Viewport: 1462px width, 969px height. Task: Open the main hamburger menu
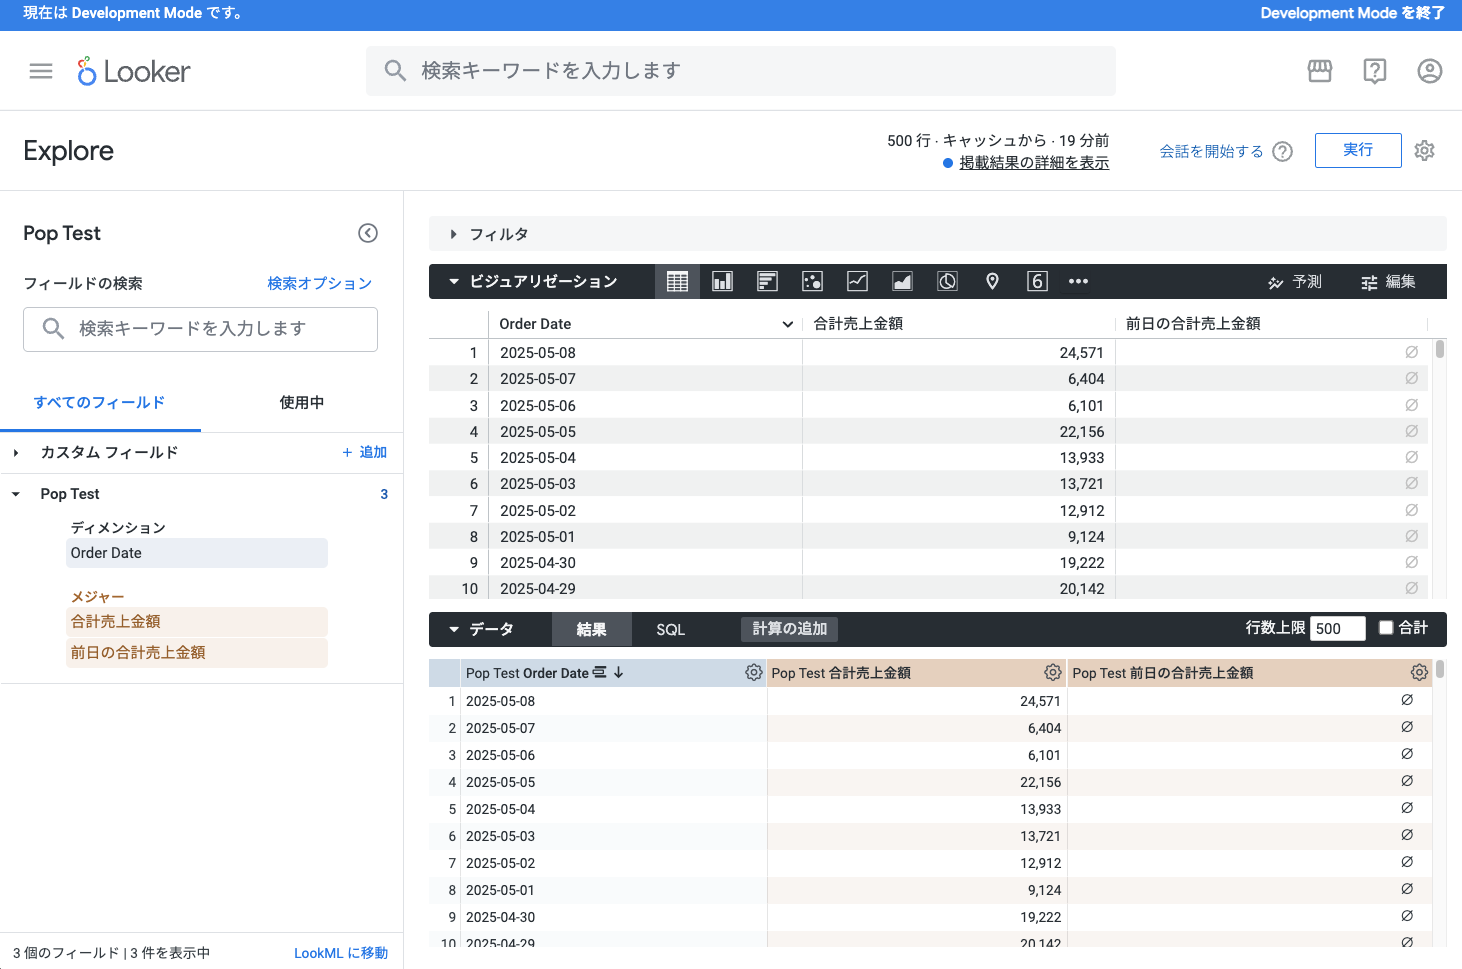click(41, 71)
